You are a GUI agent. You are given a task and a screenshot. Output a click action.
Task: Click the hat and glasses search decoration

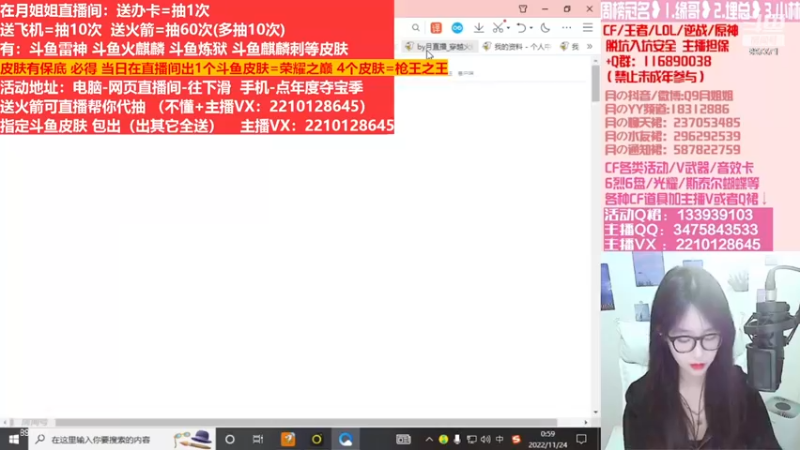point(192,439)
